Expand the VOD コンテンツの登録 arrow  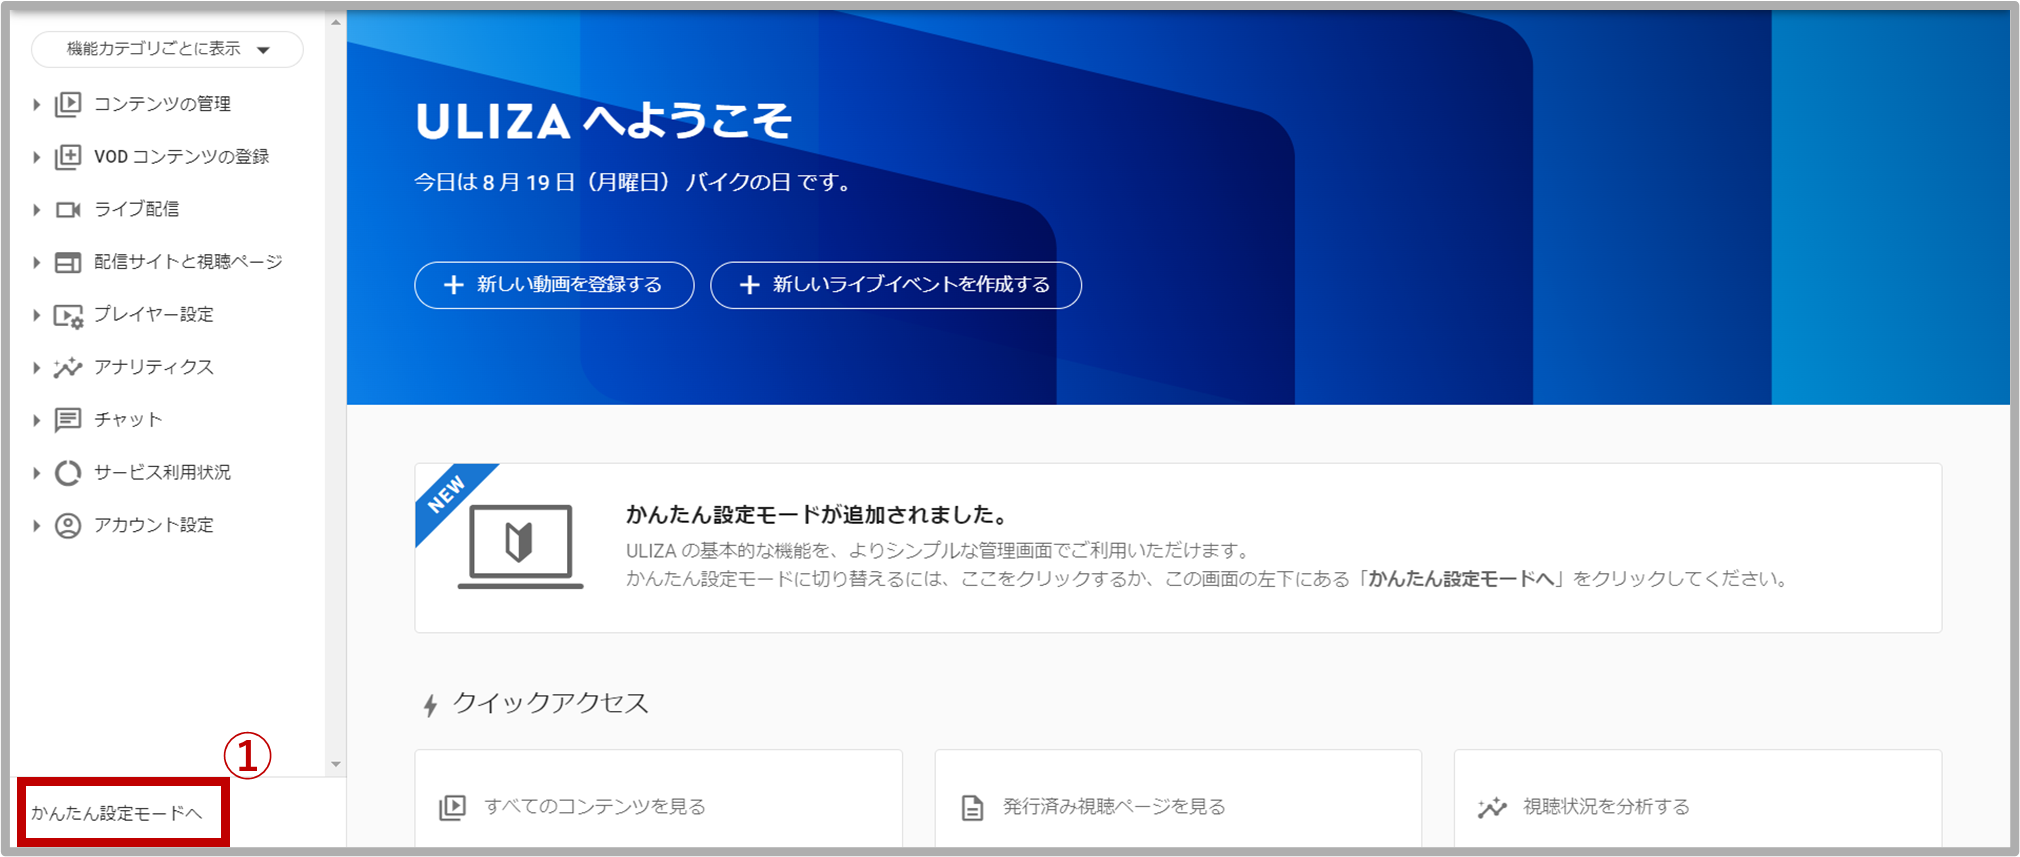(x=36, y=157)
